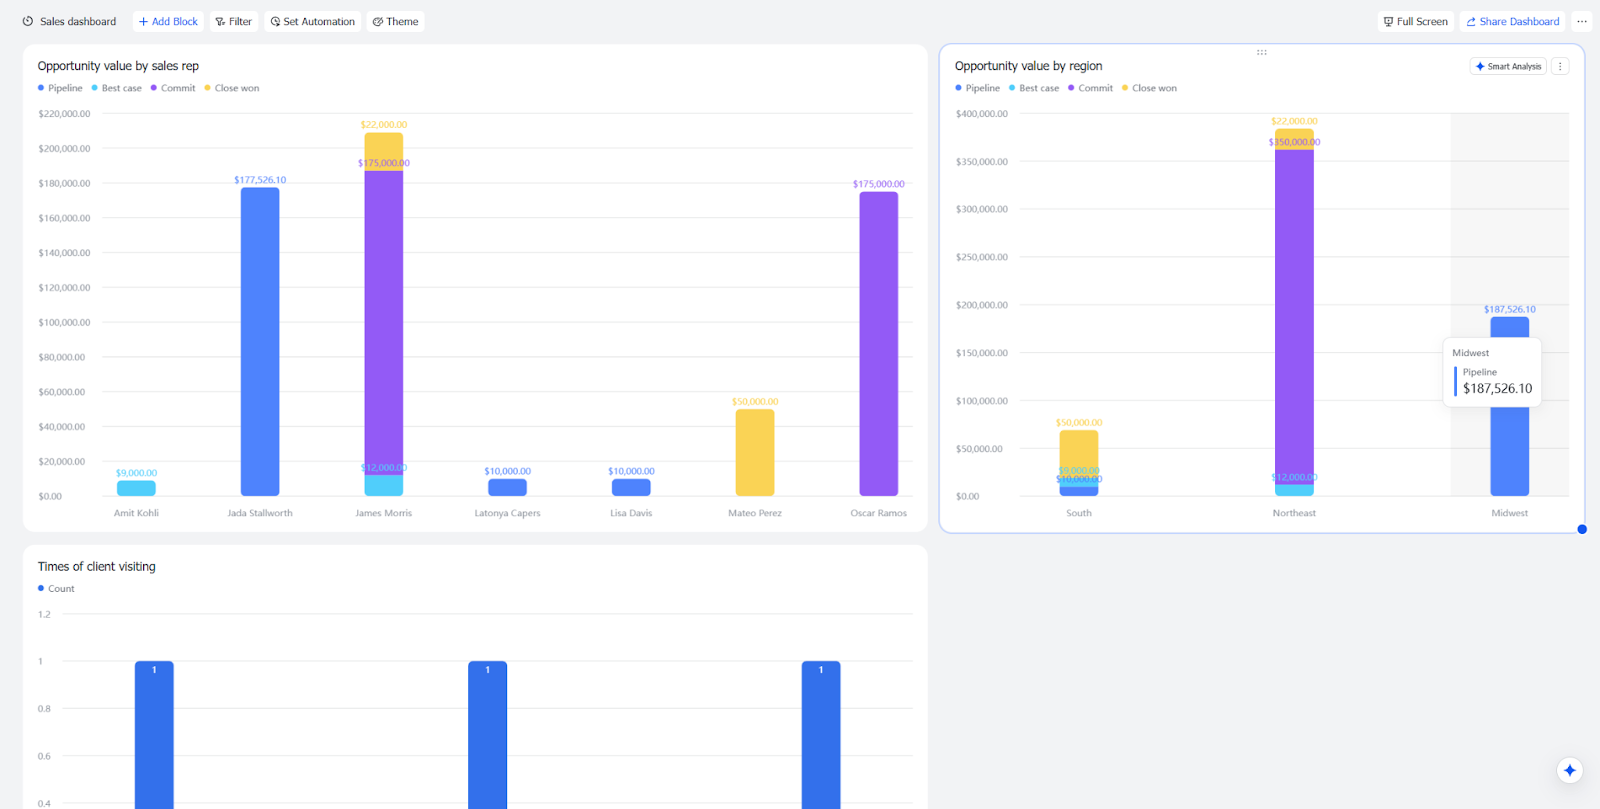Run Smart Analysis on region chart
Viewport: 1600px width, 809px height.
pos(1508,66)
